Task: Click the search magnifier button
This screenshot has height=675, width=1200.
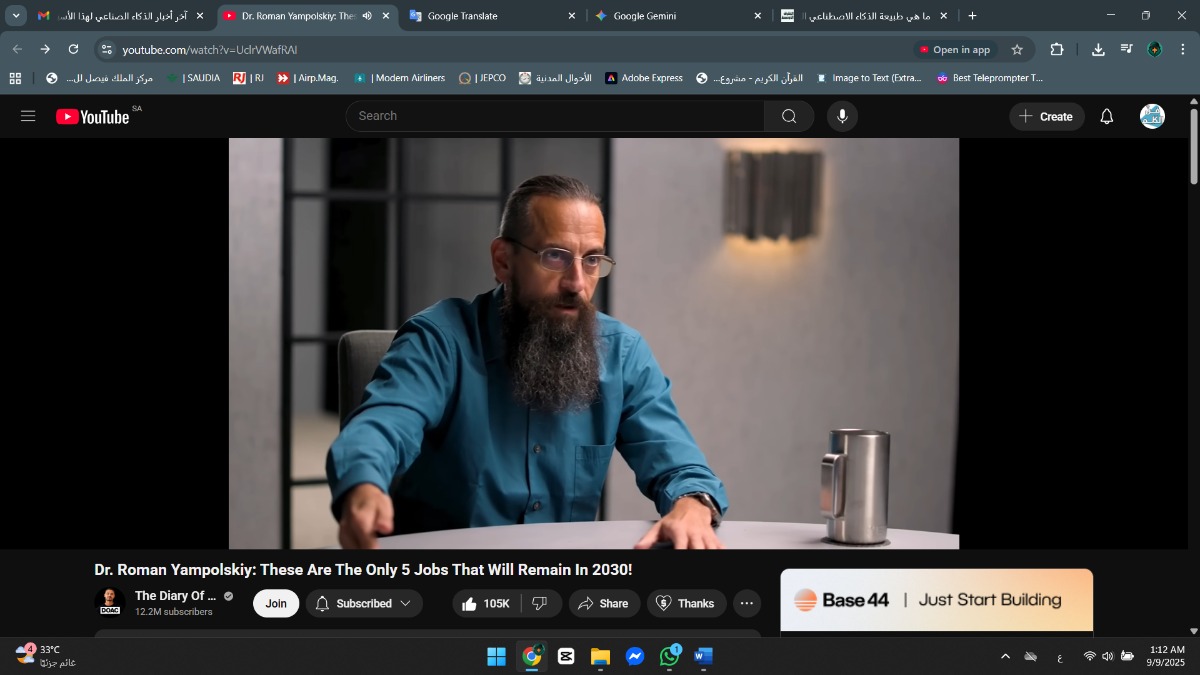Action: pos(789,116)
